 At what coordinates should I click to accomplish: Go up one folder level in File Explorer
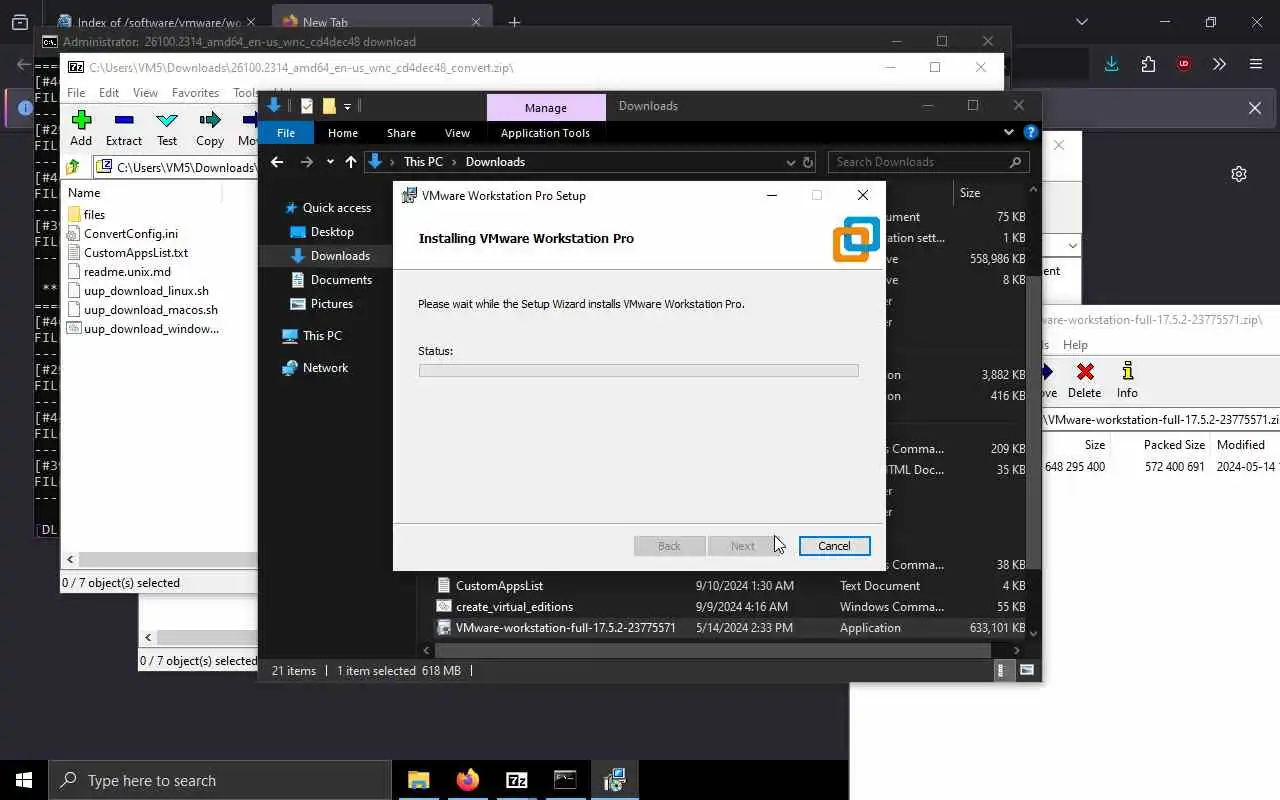pyautogui.click(x=351, y=162)
